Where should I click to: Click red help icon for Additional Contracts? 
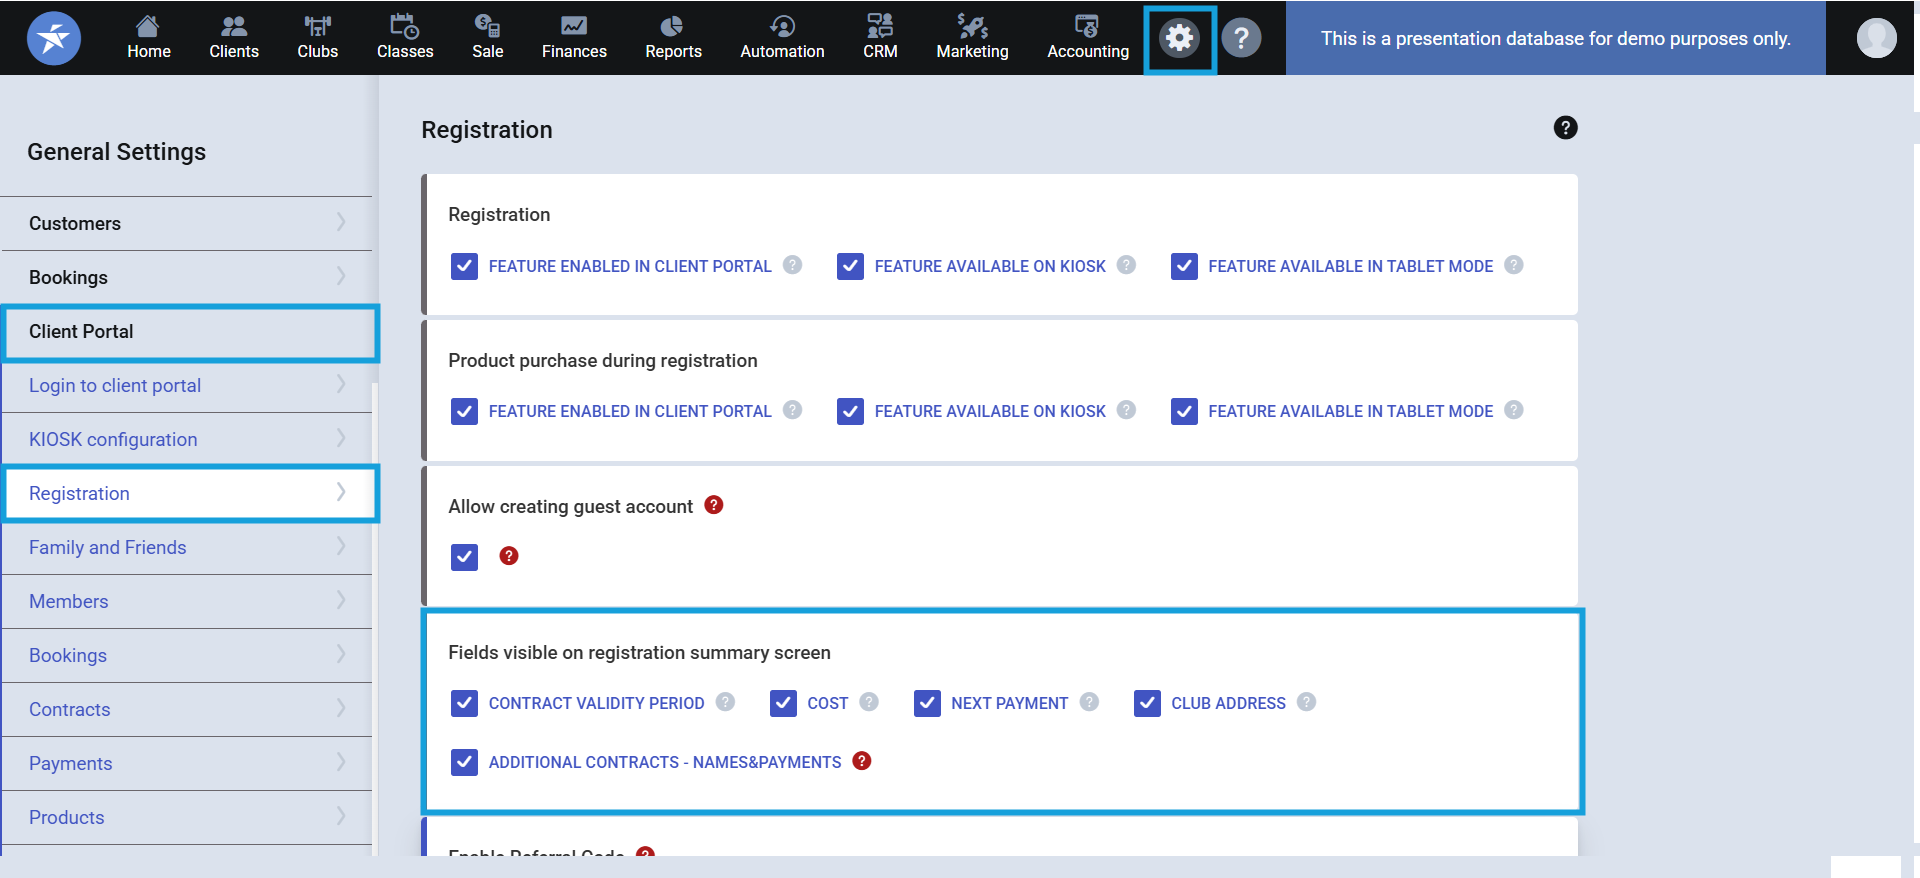point(862,761)
